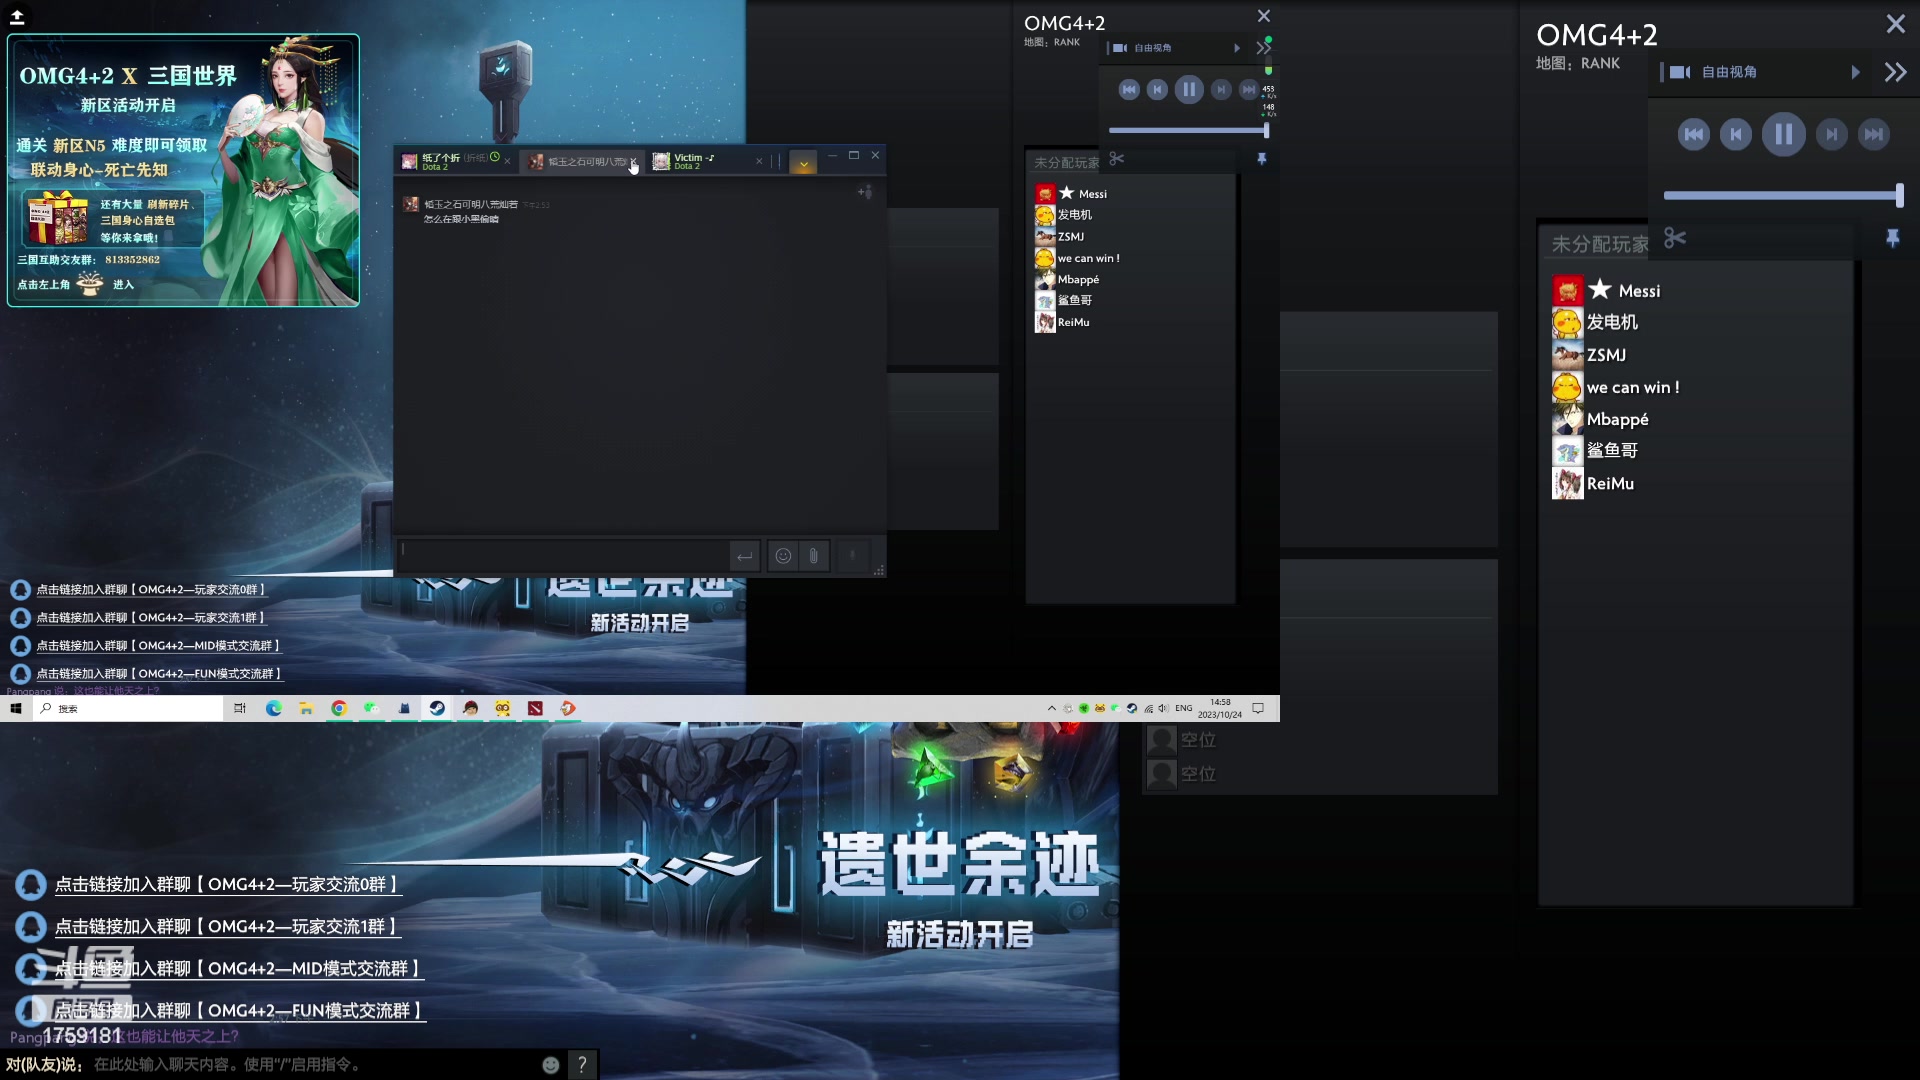Step back one frame in large replay panel

[1736, 134]
